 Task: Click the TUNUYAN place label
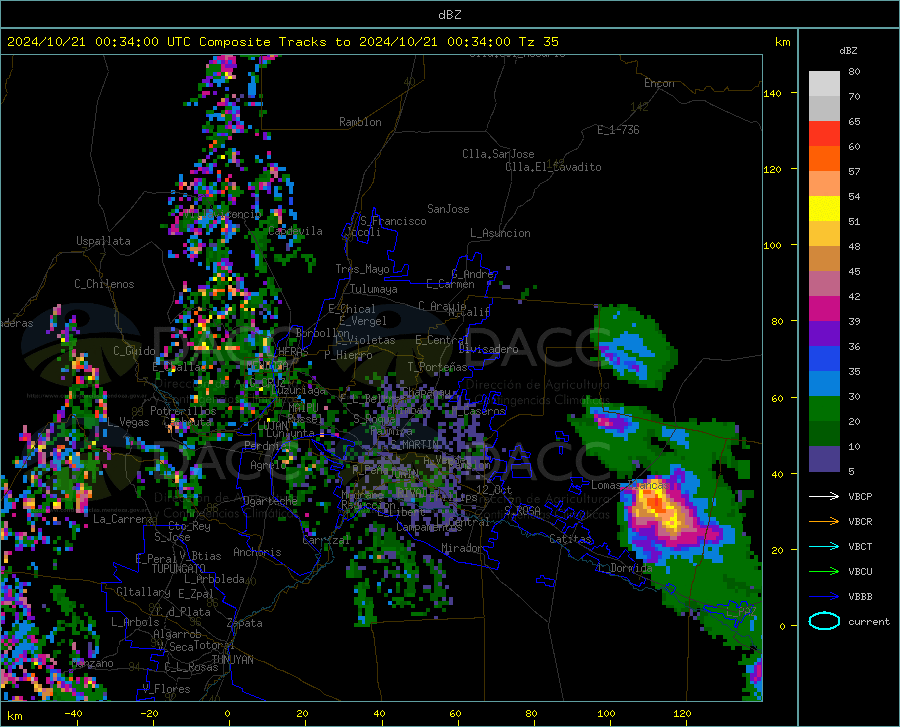pos(232,660)
